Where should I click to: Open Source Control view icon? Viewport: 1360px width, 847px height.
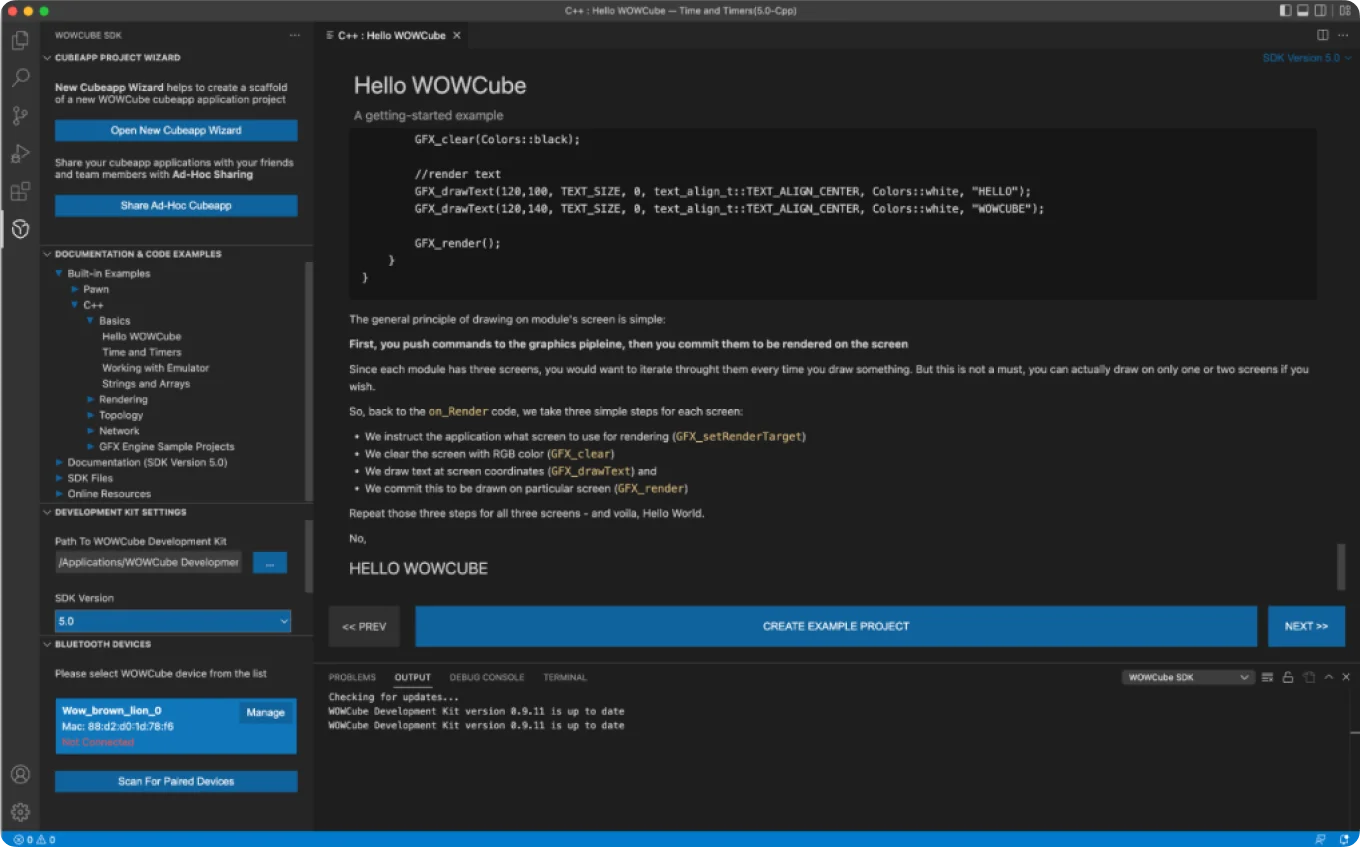pyautogui.click(x=20, y=116)
